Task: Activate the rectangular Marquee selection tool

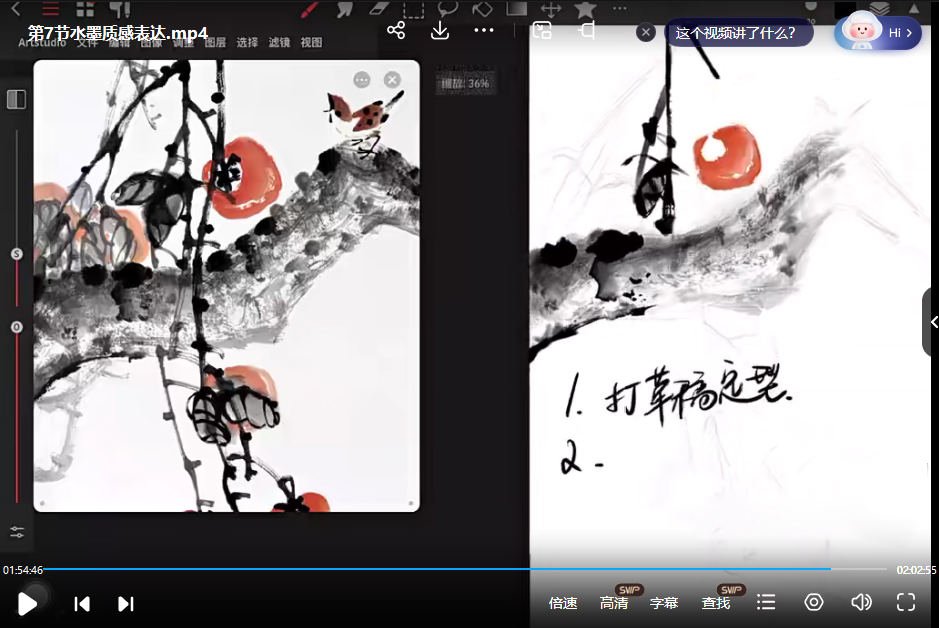Action: point(412,8)
